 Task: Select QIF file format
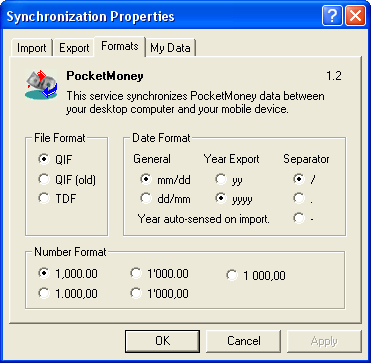point(55,160)
